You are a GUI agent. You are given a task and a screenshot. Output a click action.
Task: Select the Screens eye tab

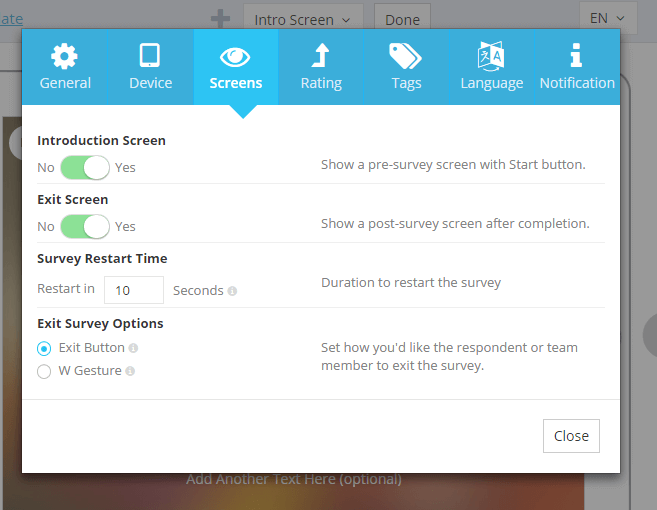[236, 67]
